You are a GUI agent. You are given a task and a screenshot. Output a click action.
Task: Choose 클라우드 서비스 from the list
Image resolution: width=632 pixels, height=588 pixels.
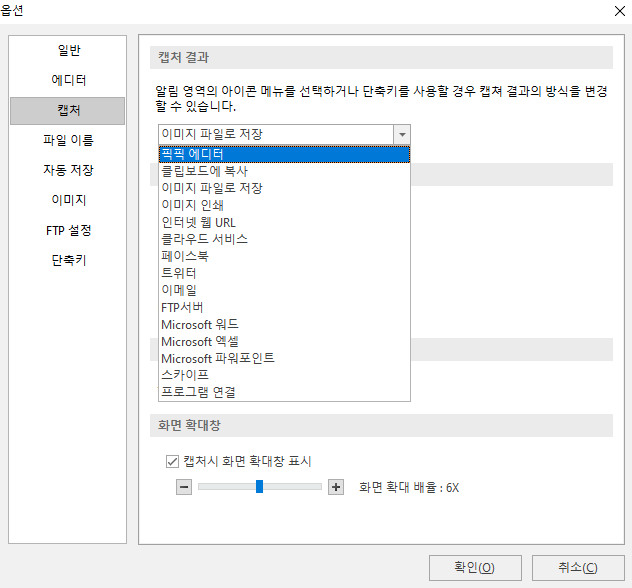coord(285,239)
